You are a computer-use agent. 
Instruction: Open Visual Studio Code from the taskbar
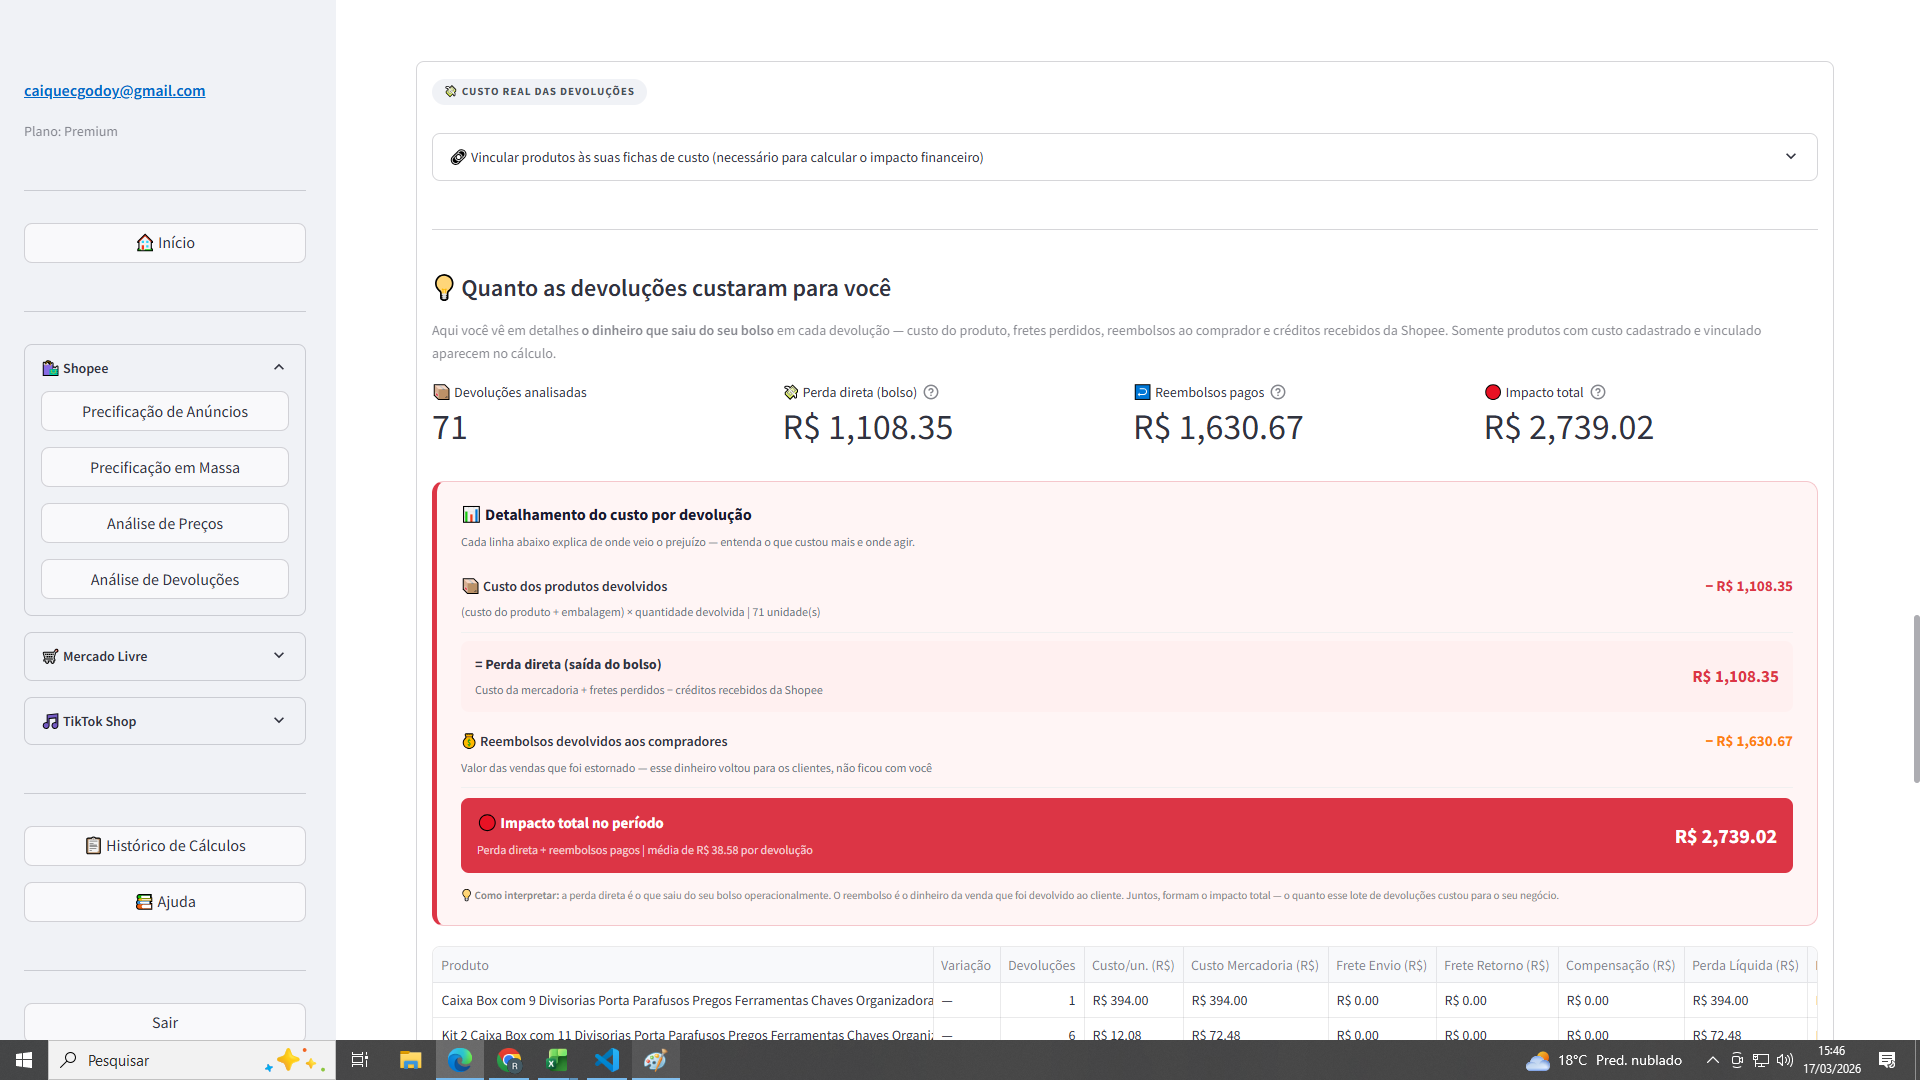(x=607, y=1060)
